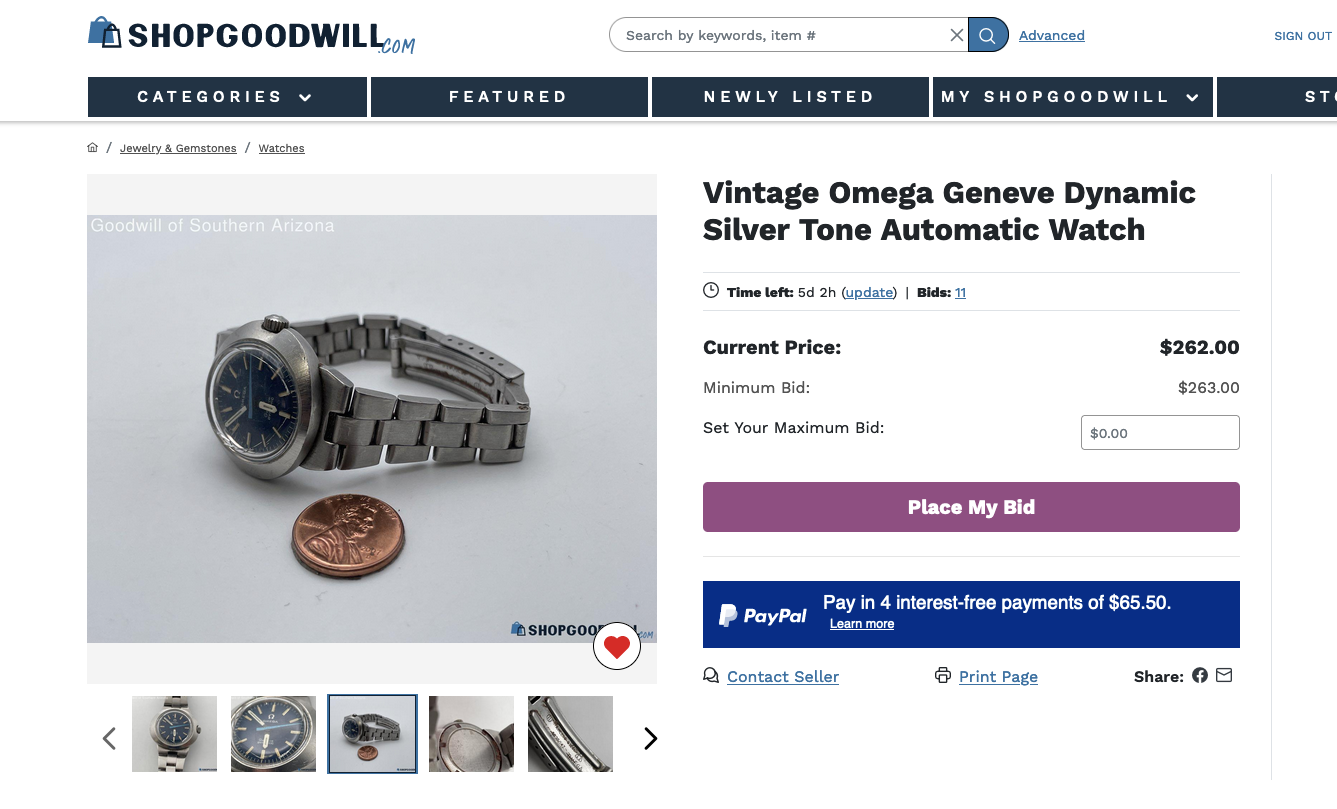This screenshot has width=1337, height=809.
Task: Clear the search box with X icon
Action: [x=956, y=36]
